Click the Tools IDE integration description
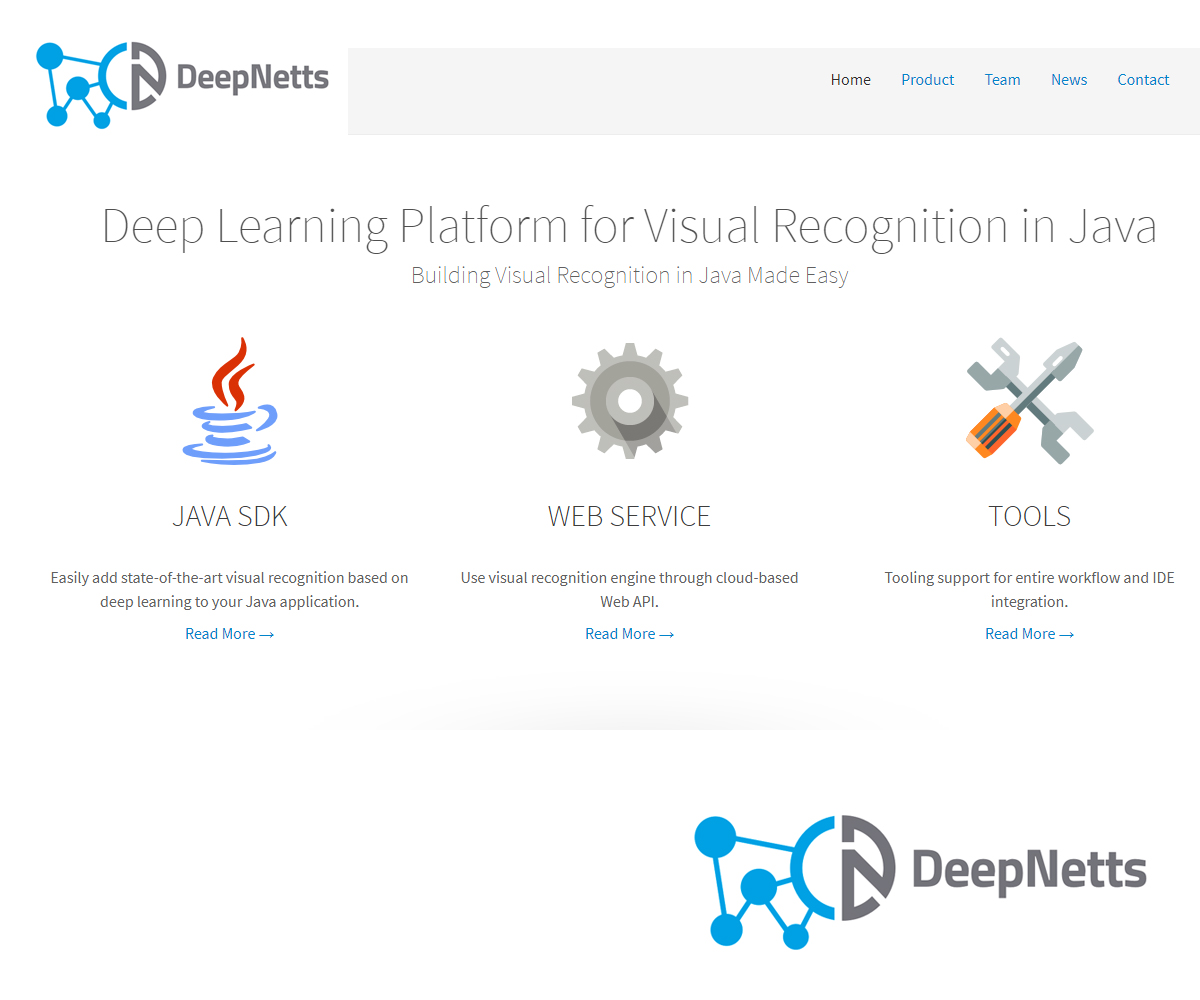 click(x=1030, y=590)
